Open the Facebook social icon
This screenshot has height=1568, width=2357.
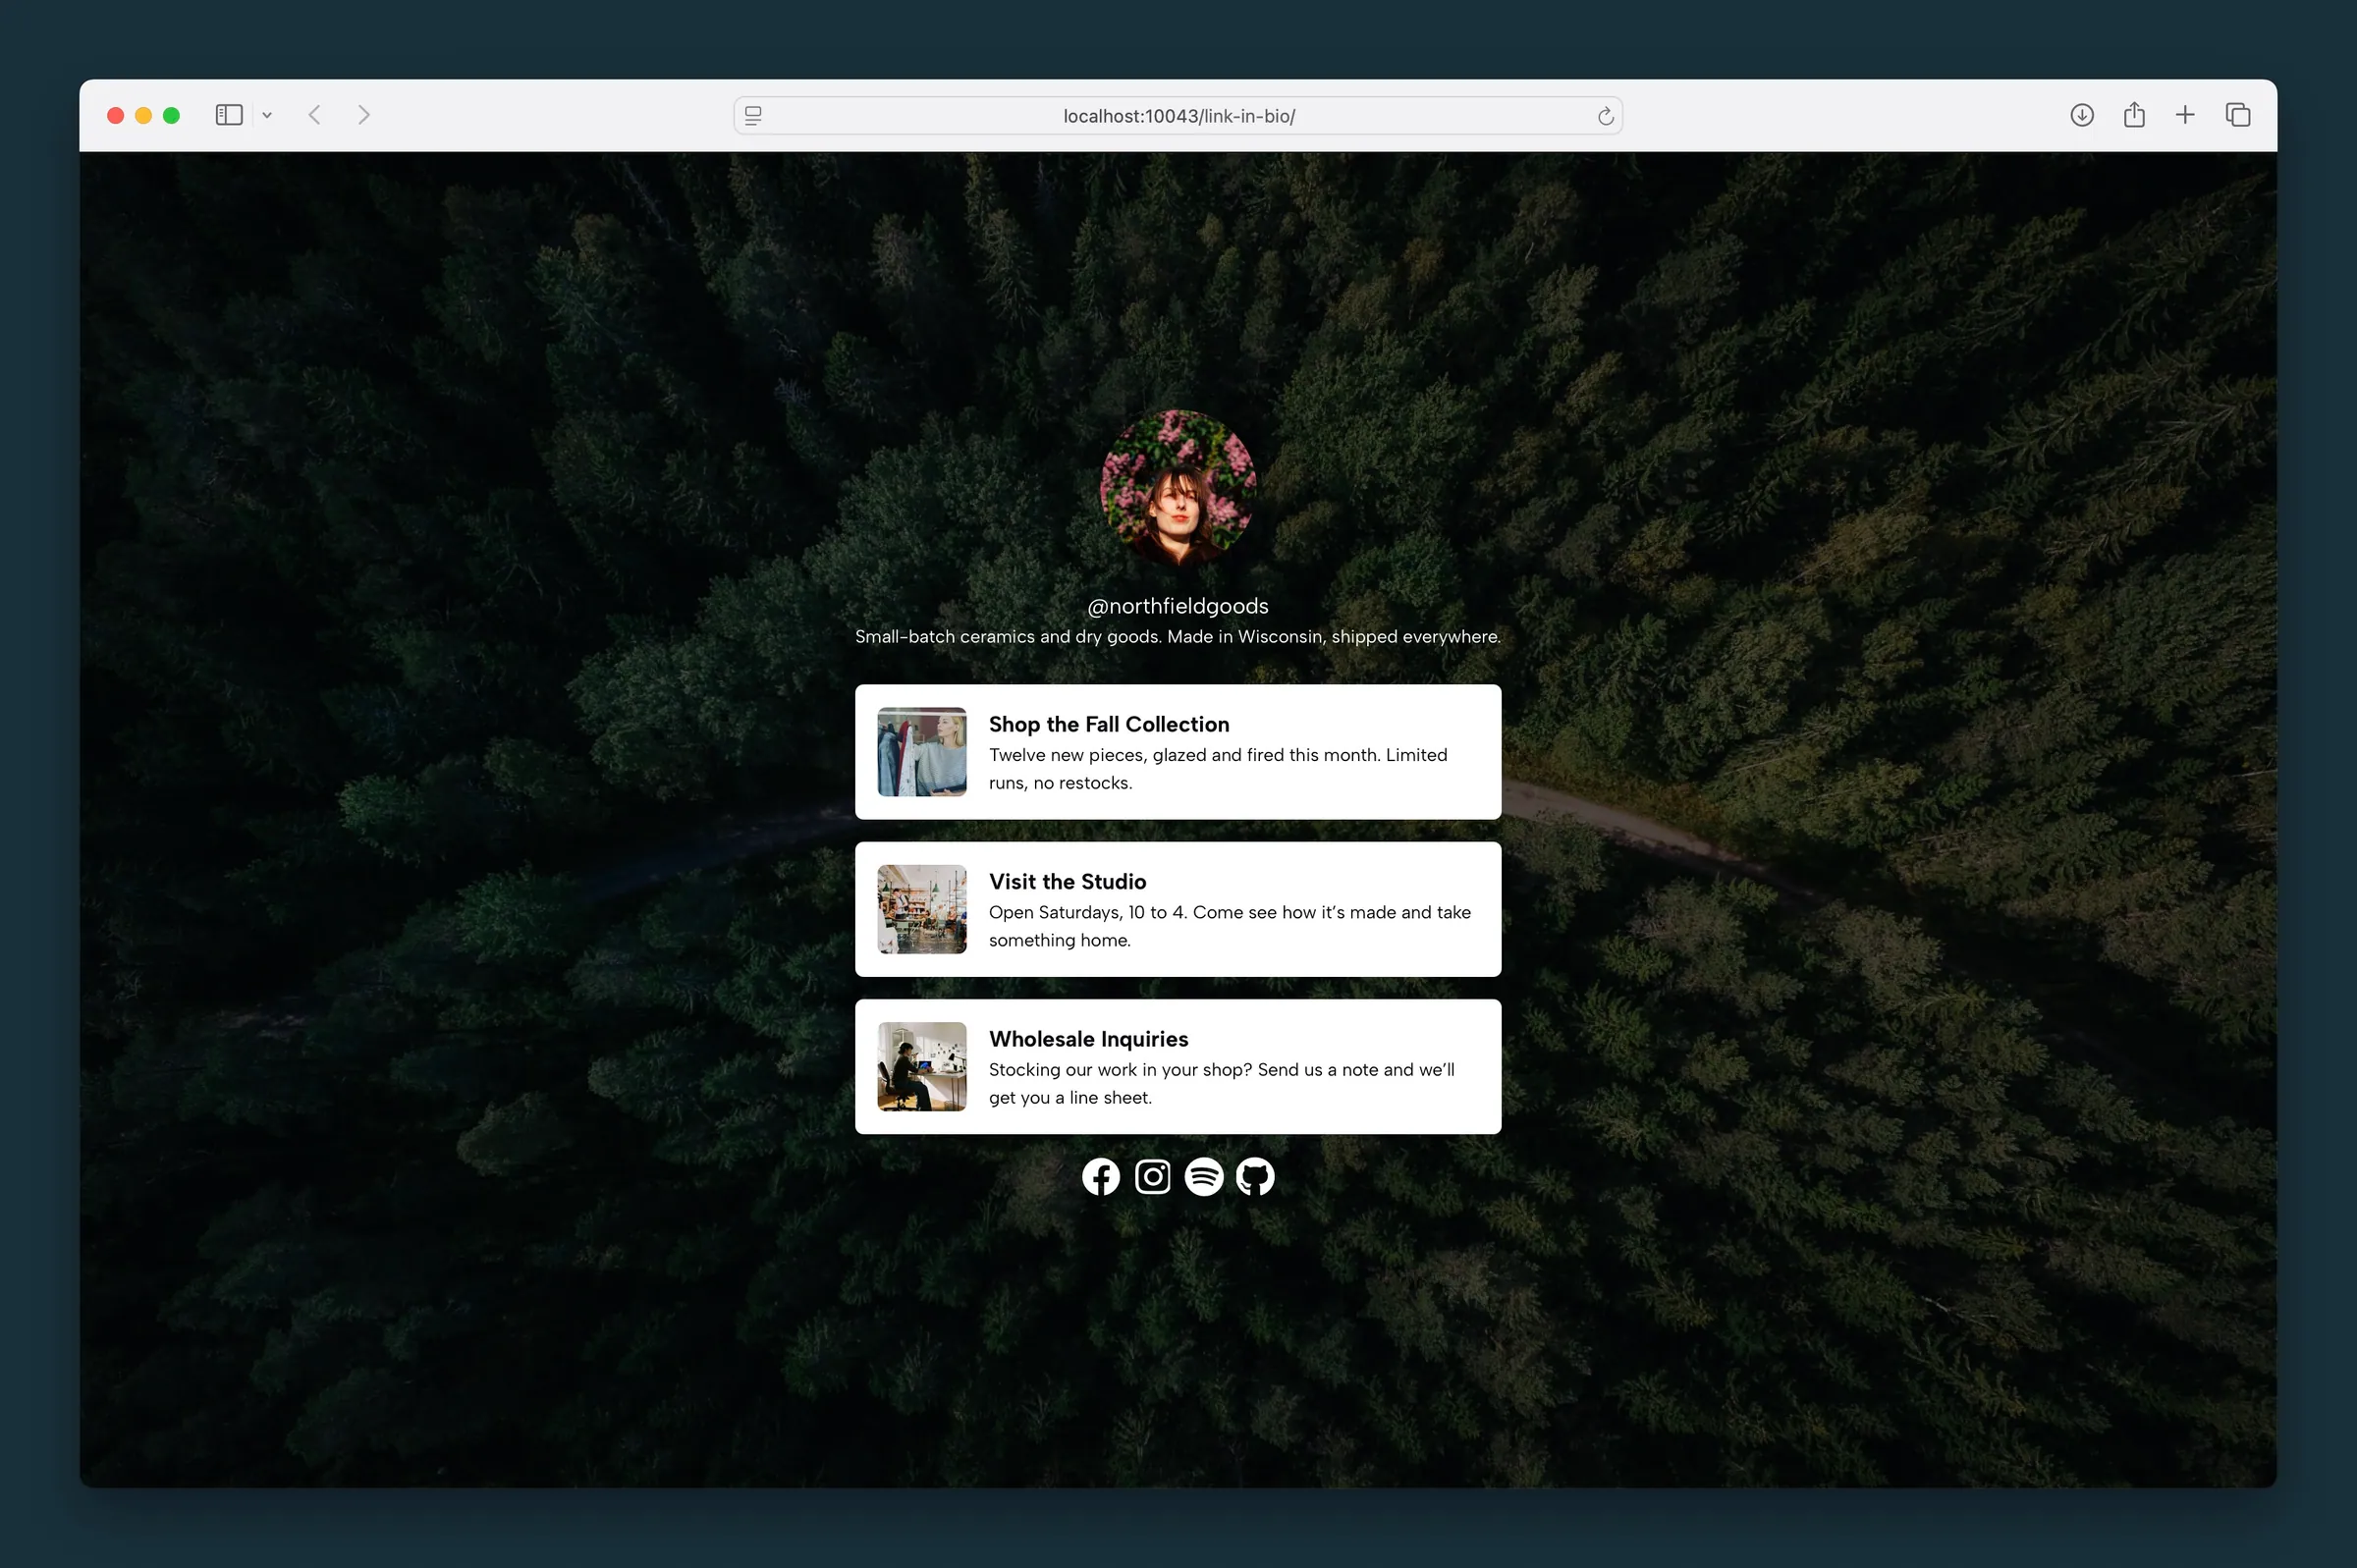tap(1100, 1177)
